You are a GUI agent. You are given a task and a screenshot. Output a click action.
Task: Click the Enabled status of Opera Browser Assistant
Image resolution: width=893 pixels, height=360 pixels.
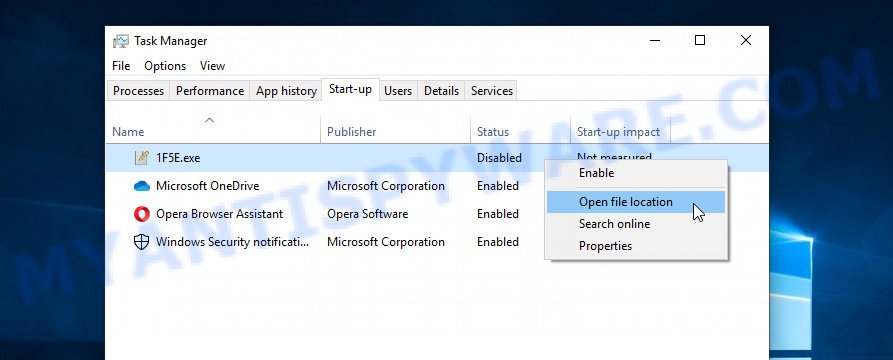pyautogui.click(x=498, y=214)
